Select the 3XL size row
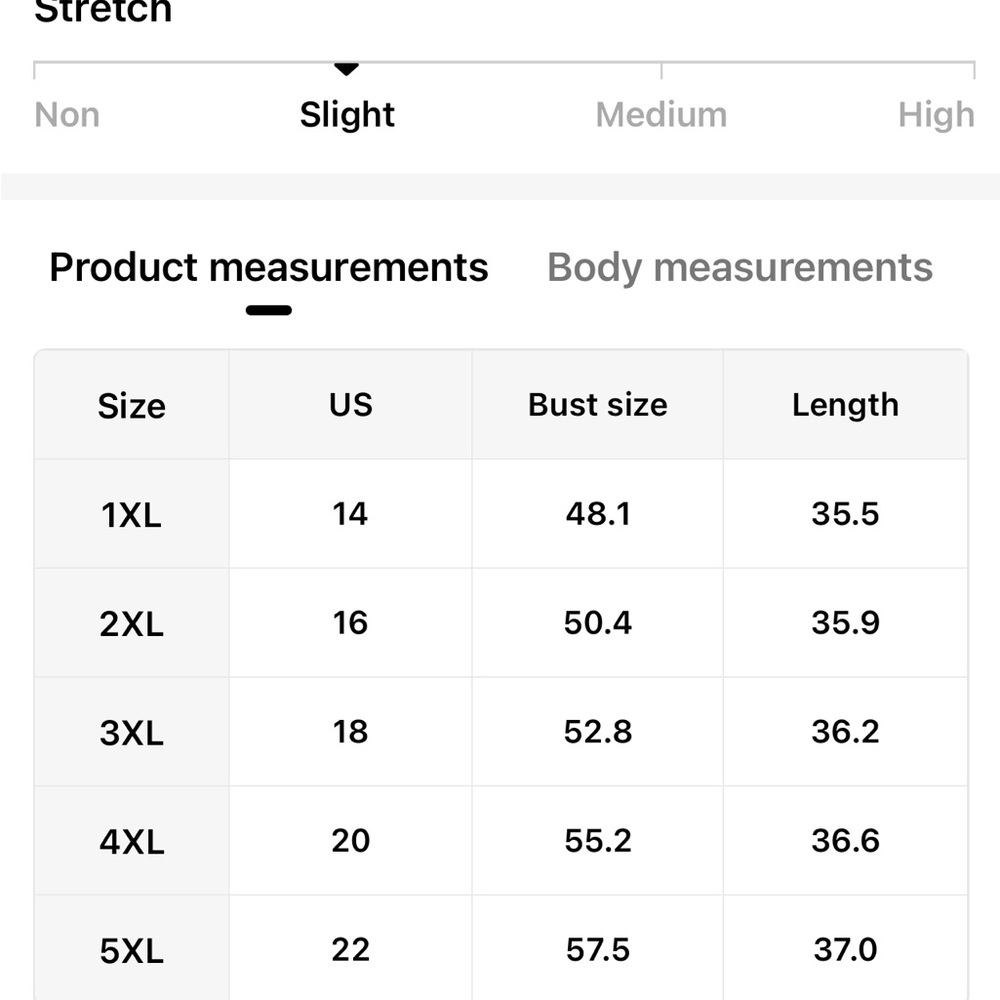The width and height of the screenshot is (1000, 1000). pos(131,731)
